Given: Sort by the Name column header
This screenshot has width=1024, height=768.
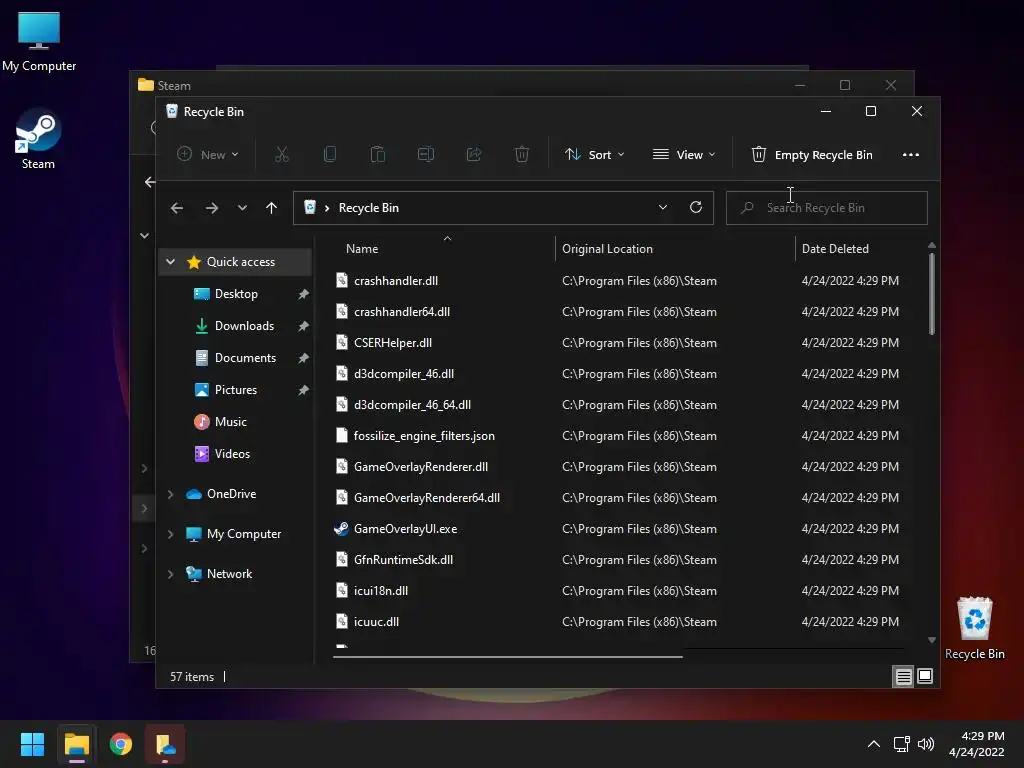Looking at the screenshot, I should 362,249.
